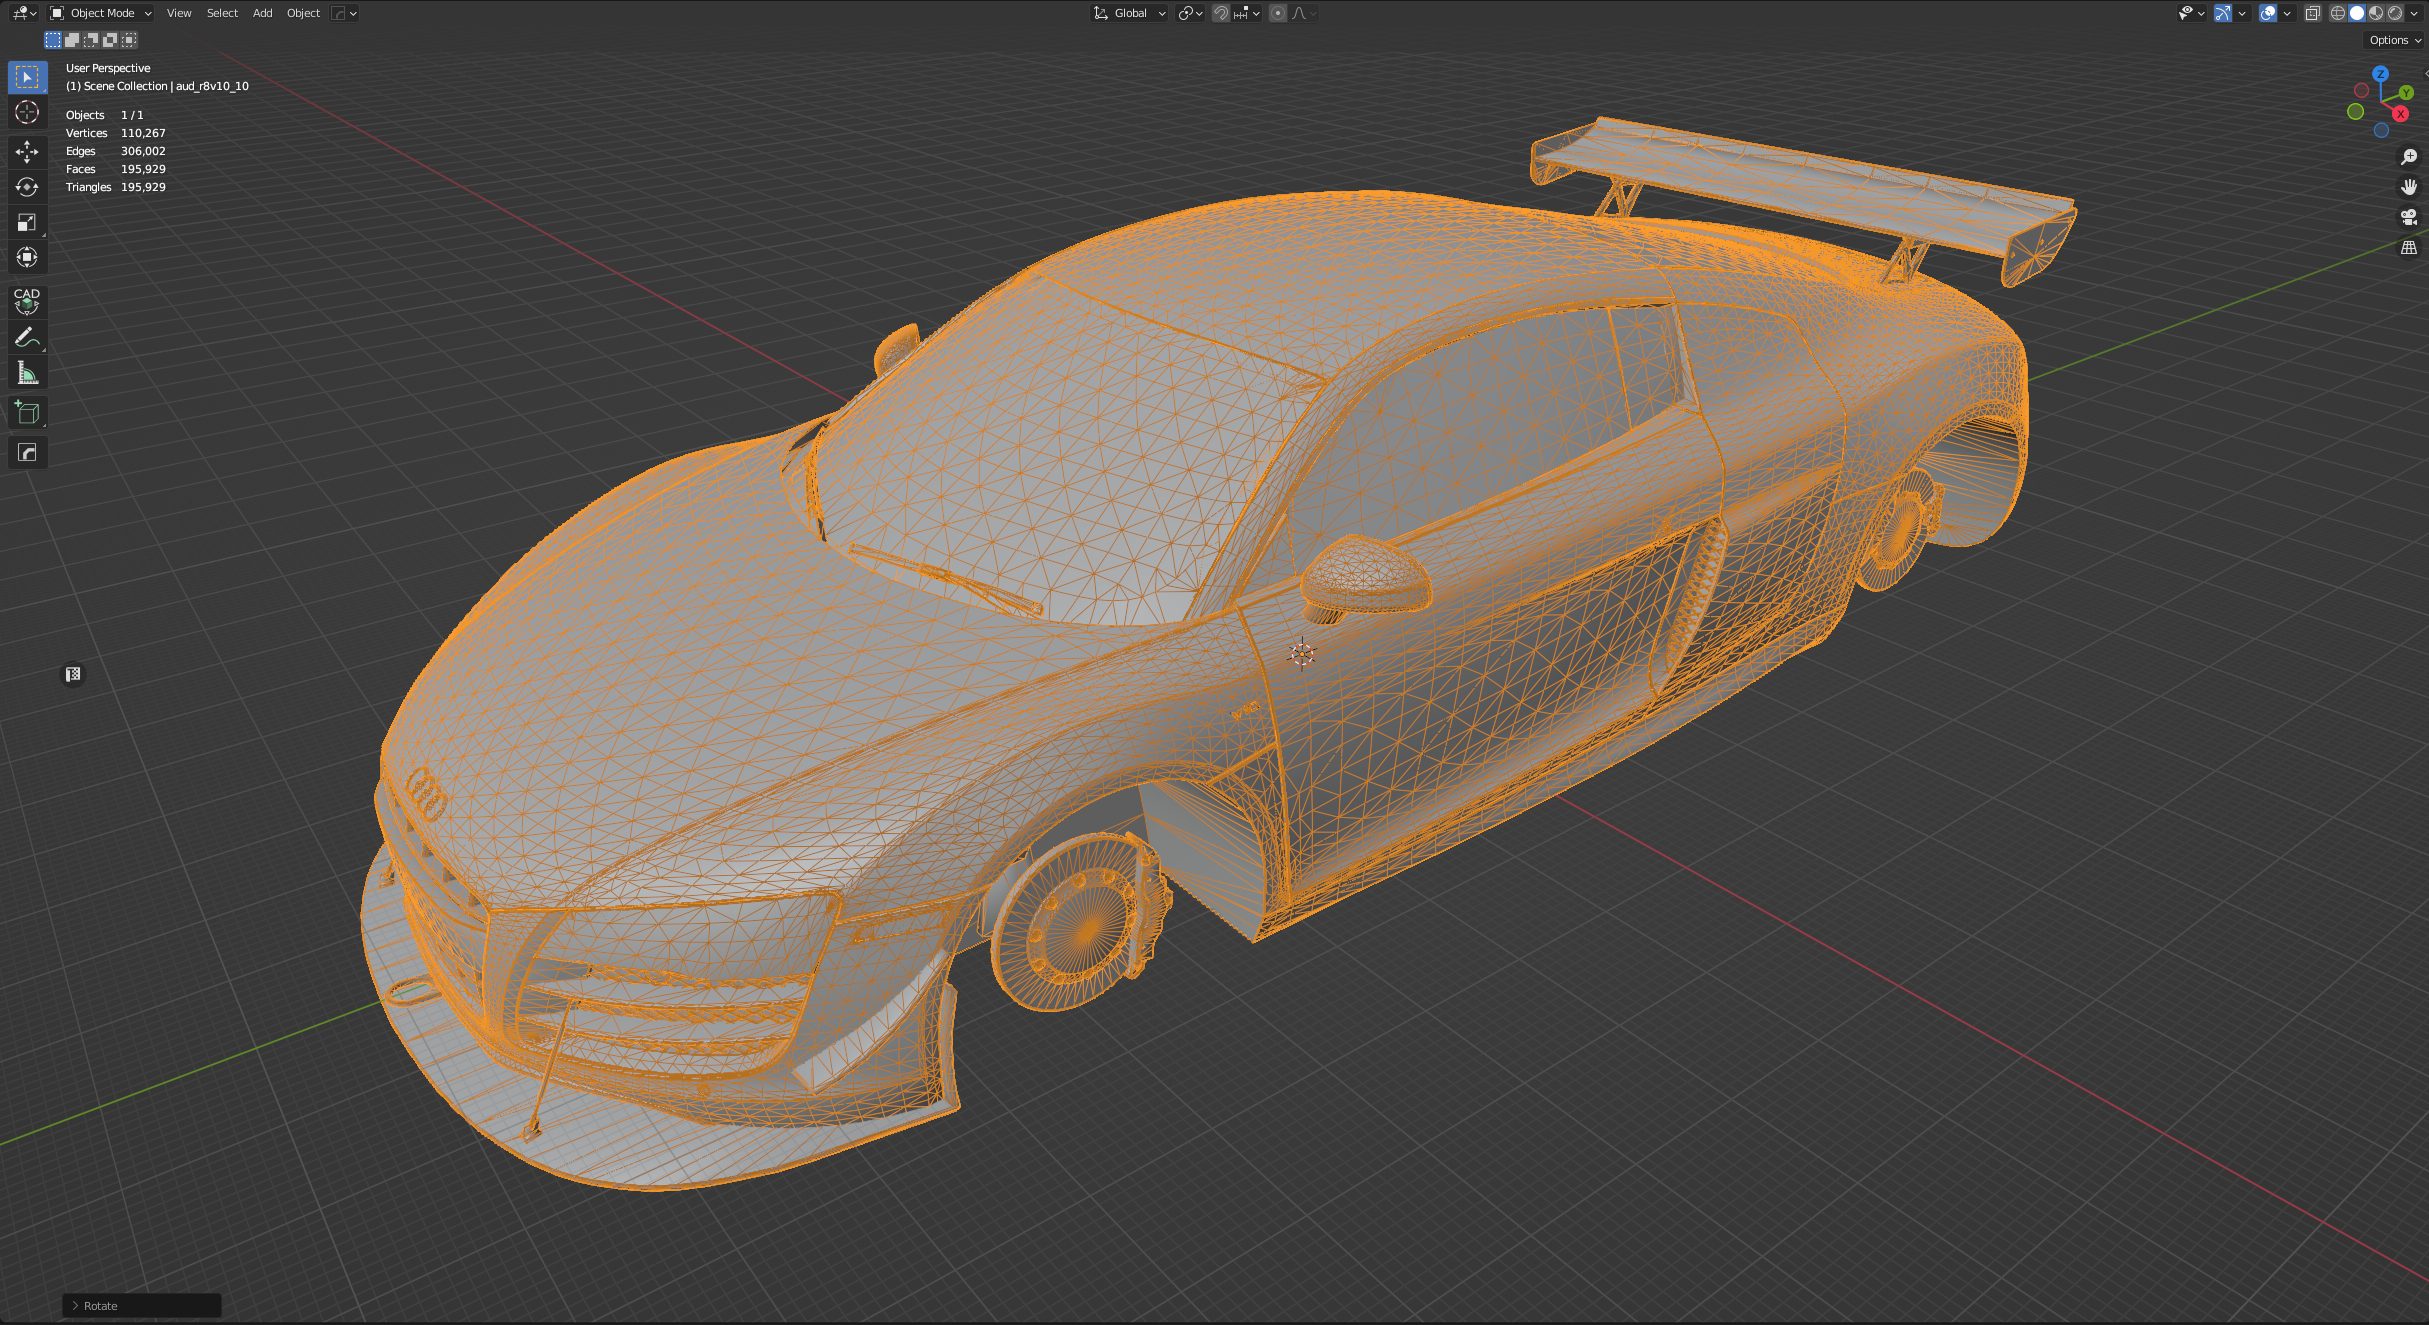Open Global transform orientation dropdown
This screenshot has height=1325, width=2429.
[x=1130, y=13]
